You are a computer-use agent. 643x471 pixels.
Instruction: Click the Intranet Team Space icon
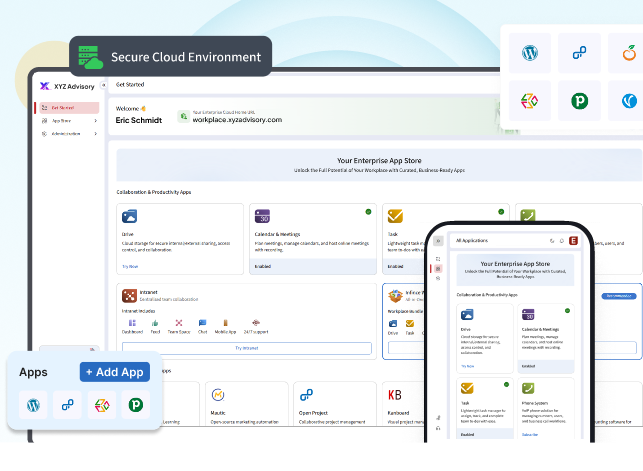coord(181,324)
